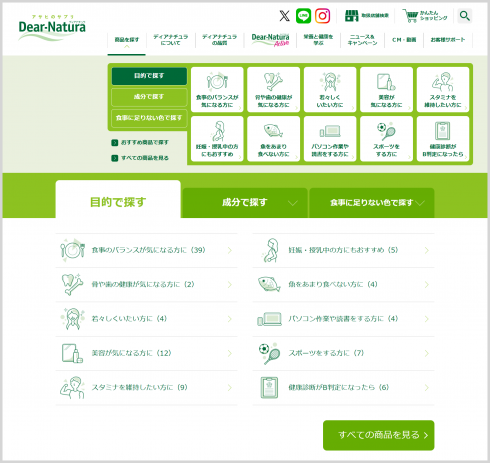Open the CM・動画 menu item

[x=404, y=40]
